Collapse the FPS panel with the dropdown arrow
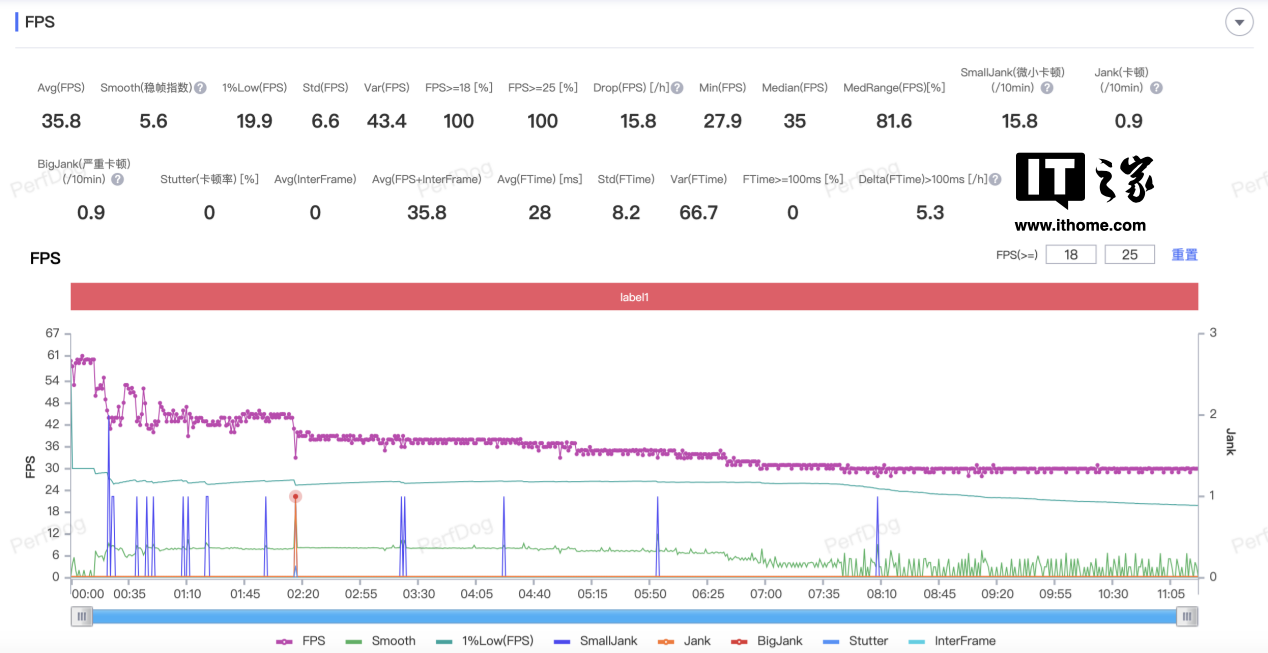1268x653 pixels. pos(1239,22)
